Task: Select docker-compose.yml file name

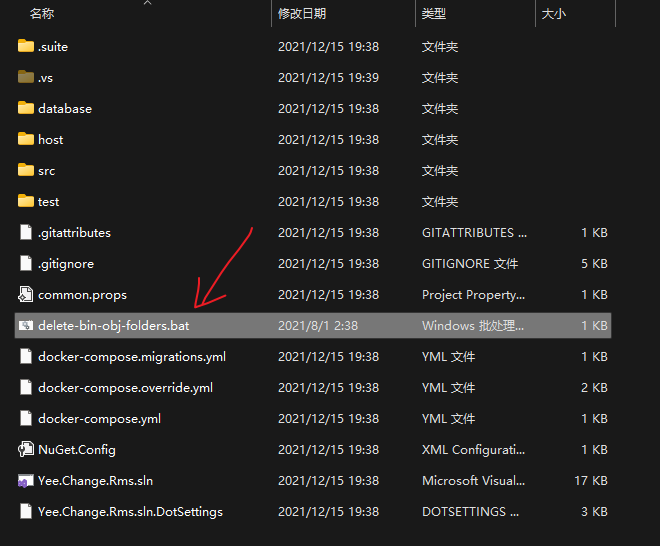Action: [99, 419]
